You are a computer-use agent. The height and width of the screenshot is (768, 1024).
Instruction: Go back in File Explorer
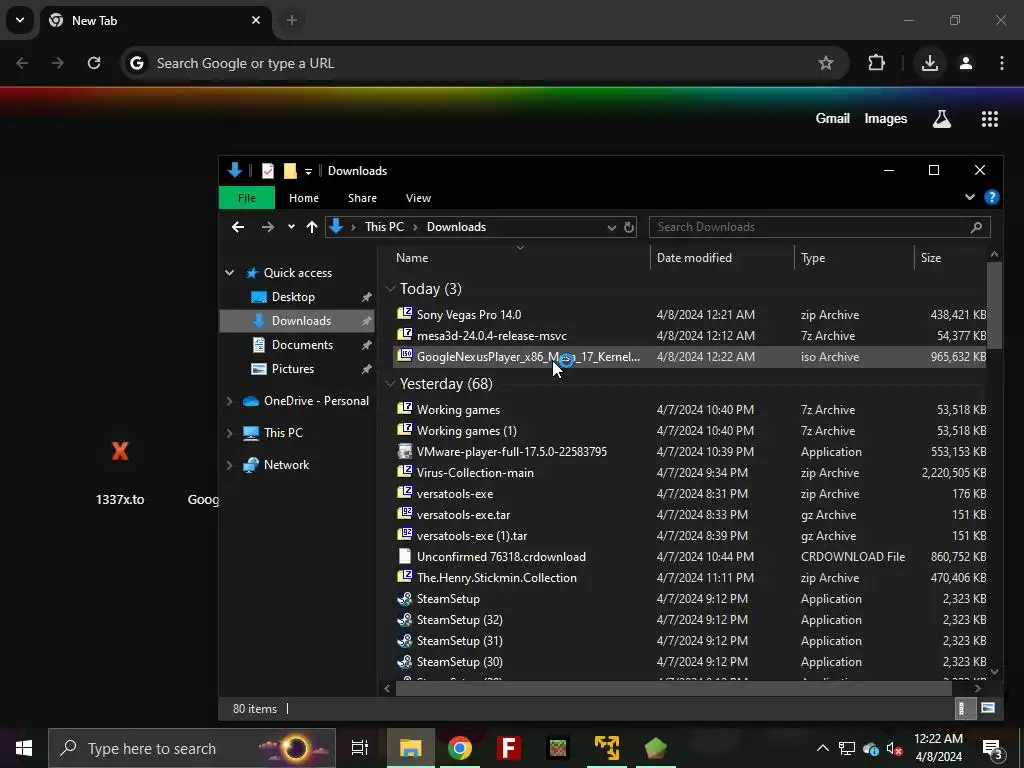click(238, 227)
